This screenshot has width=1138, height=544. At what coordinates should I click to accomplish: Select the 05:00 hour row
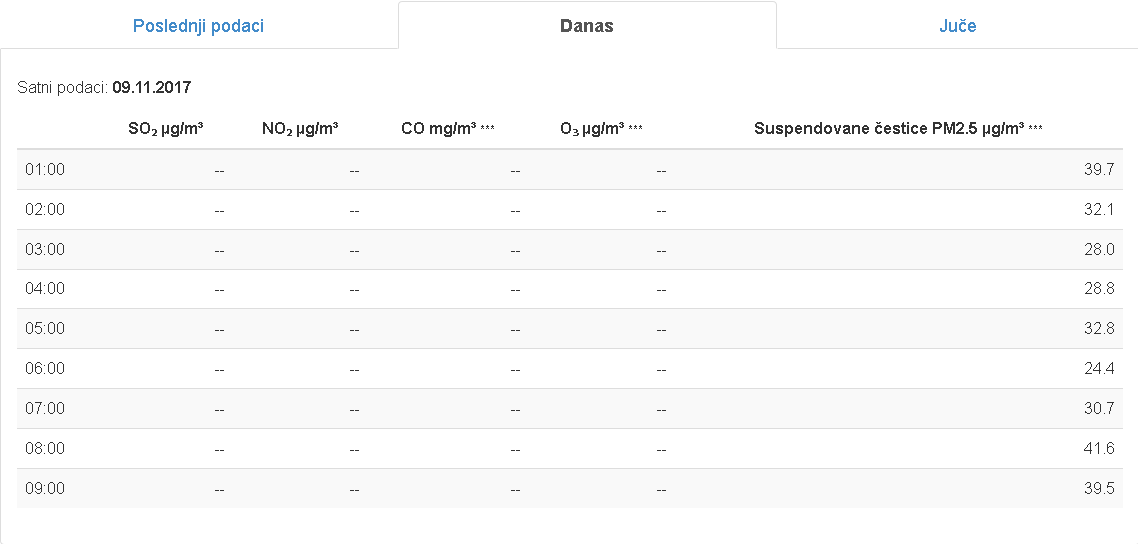click(x=570, y=329)
